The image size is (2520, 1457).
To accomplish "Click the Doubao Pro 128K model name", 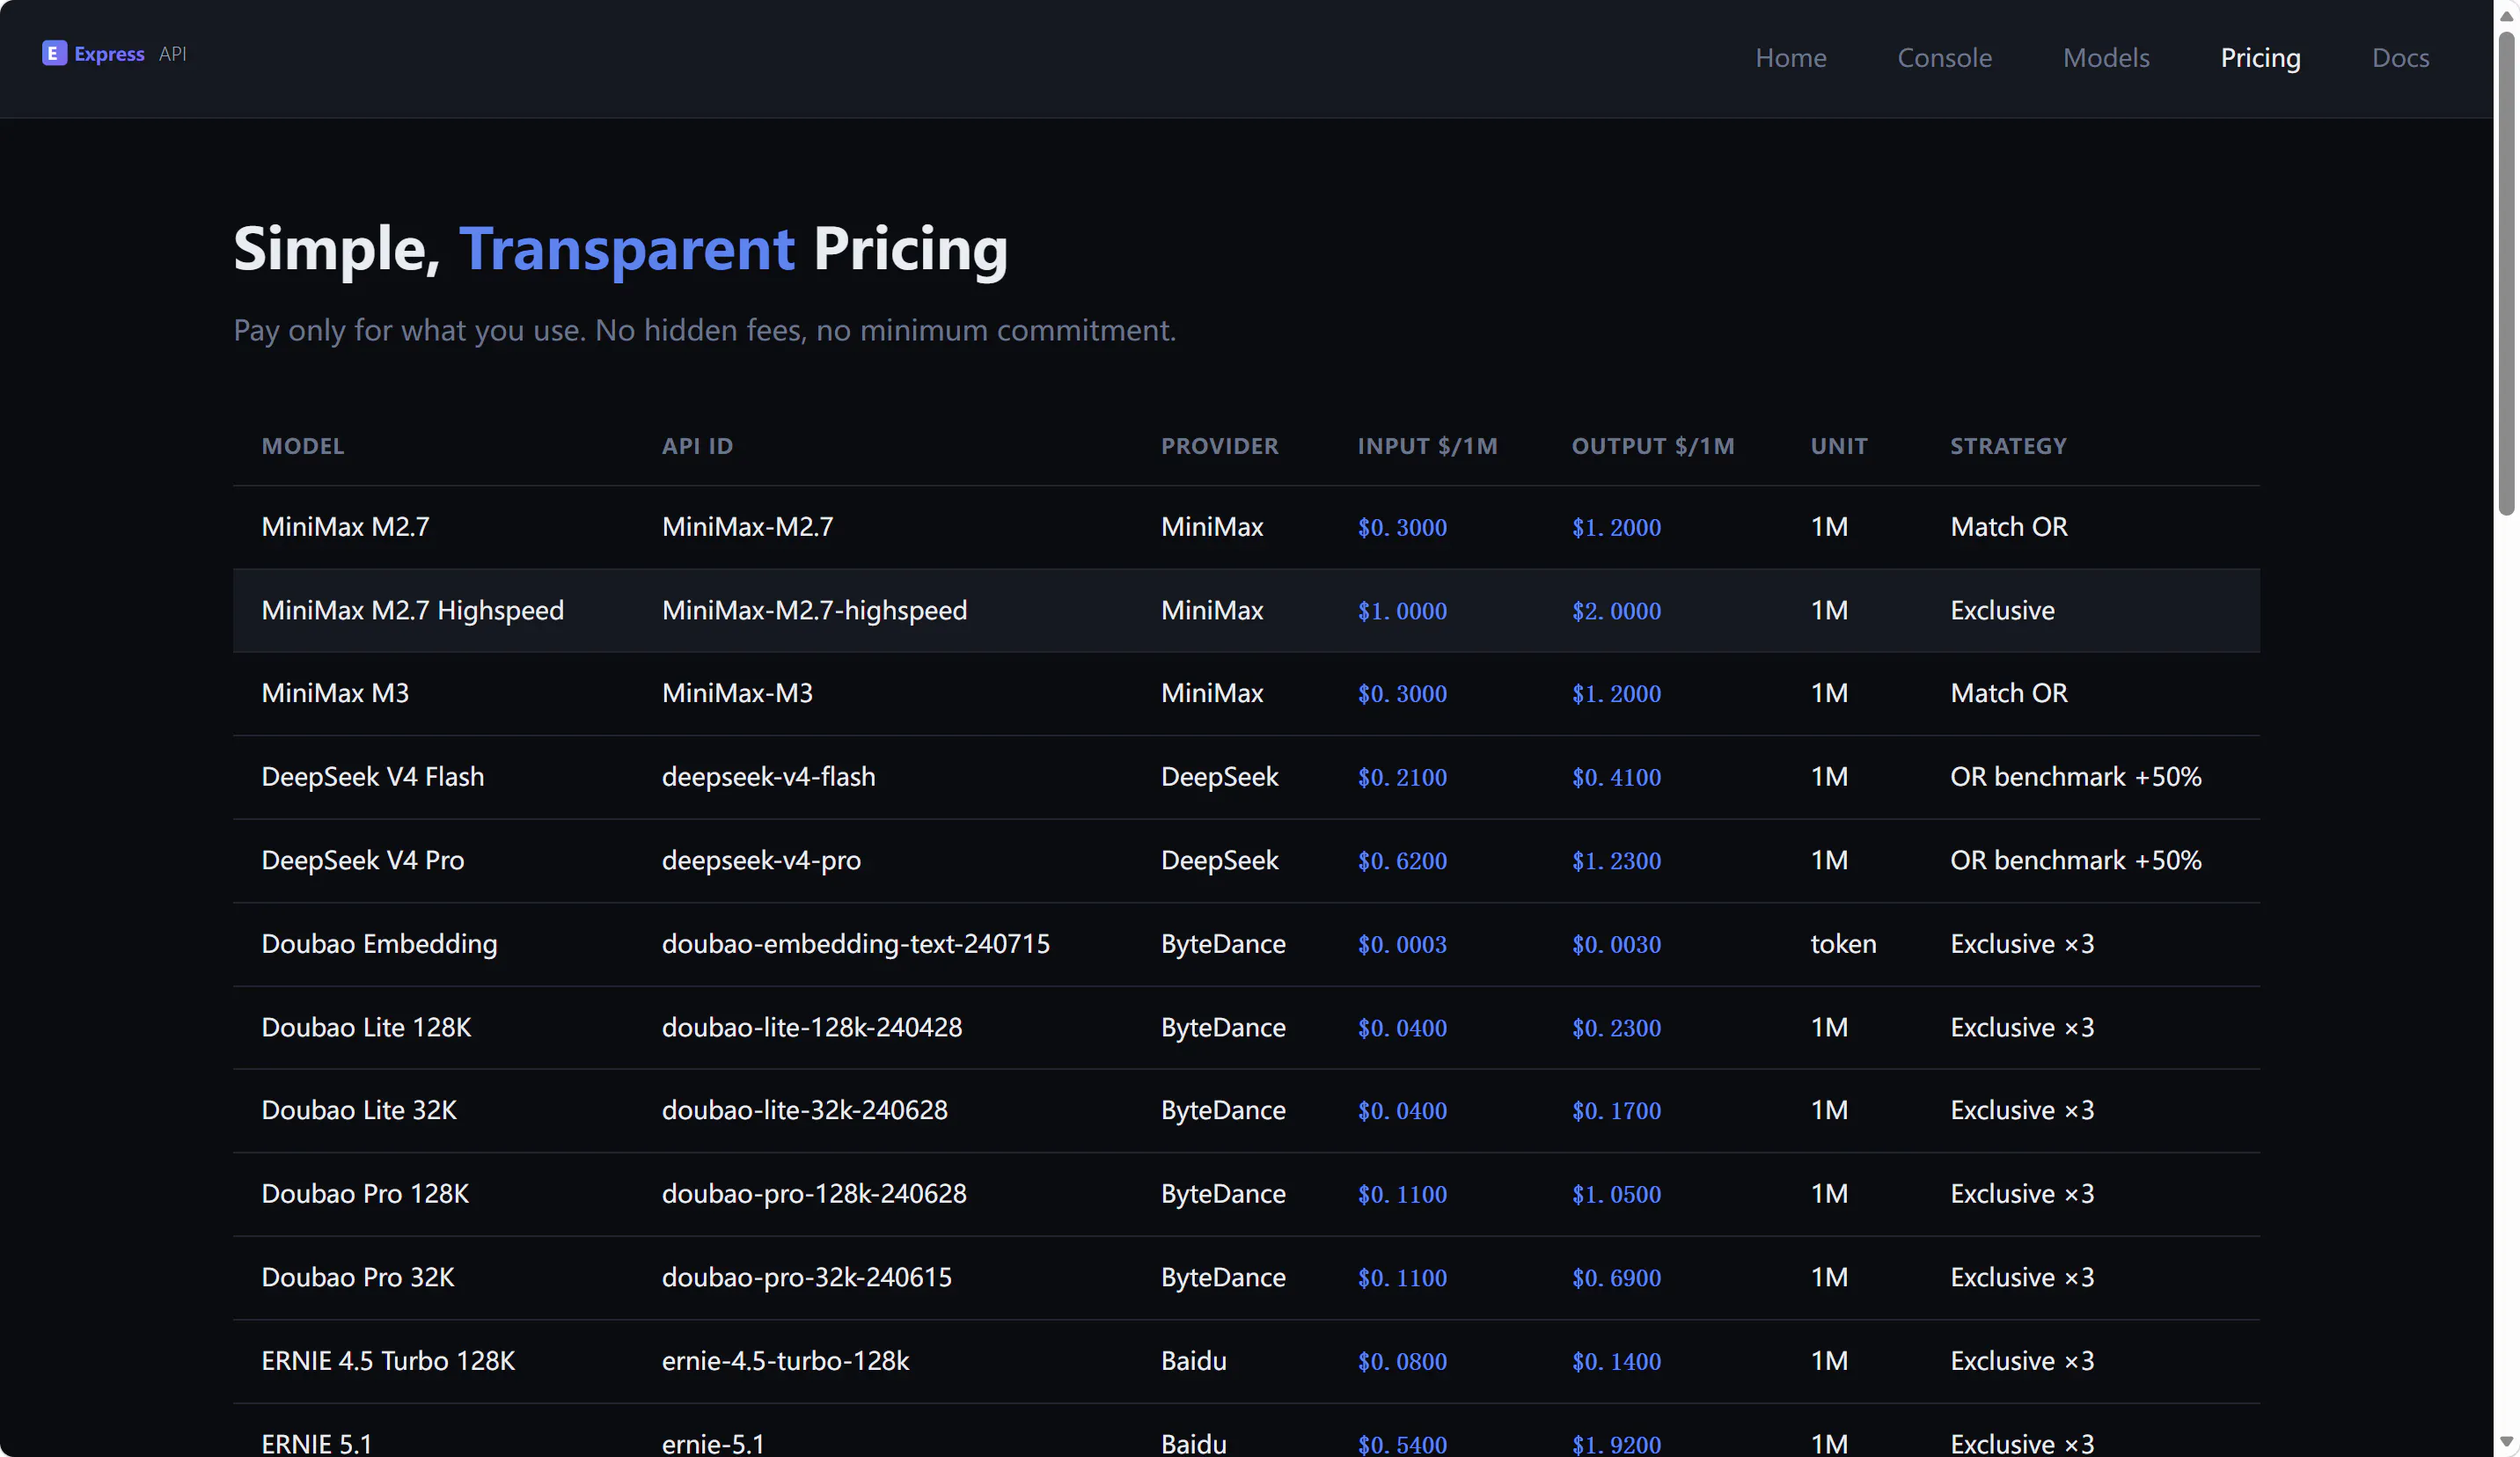I will pyautogui.click(x=365, y=1194).
